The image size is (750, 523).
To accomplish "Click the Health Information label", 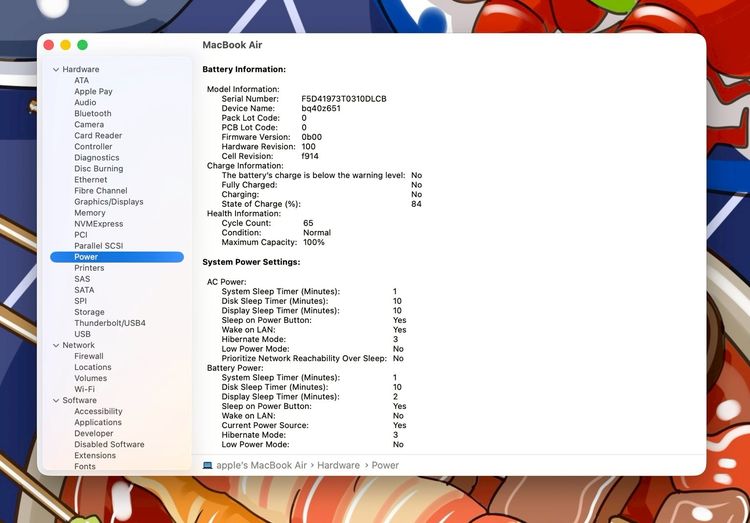I will 244,213.
